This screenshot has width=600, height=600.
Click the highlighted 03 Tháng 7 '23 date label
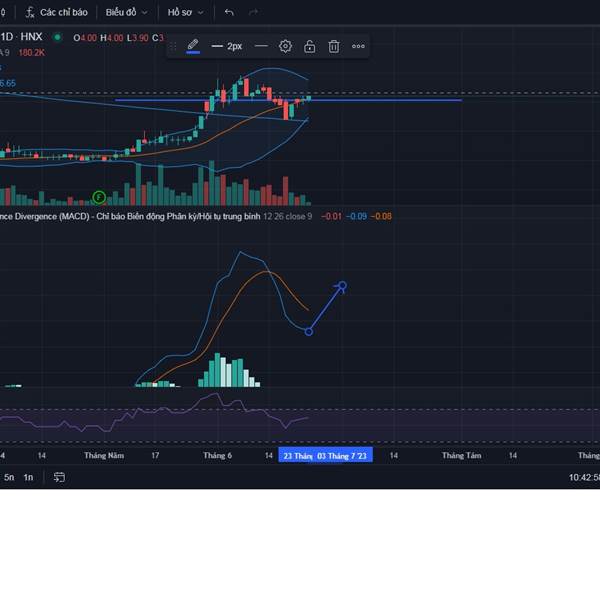pyautogui.click(x=342, y=456)
